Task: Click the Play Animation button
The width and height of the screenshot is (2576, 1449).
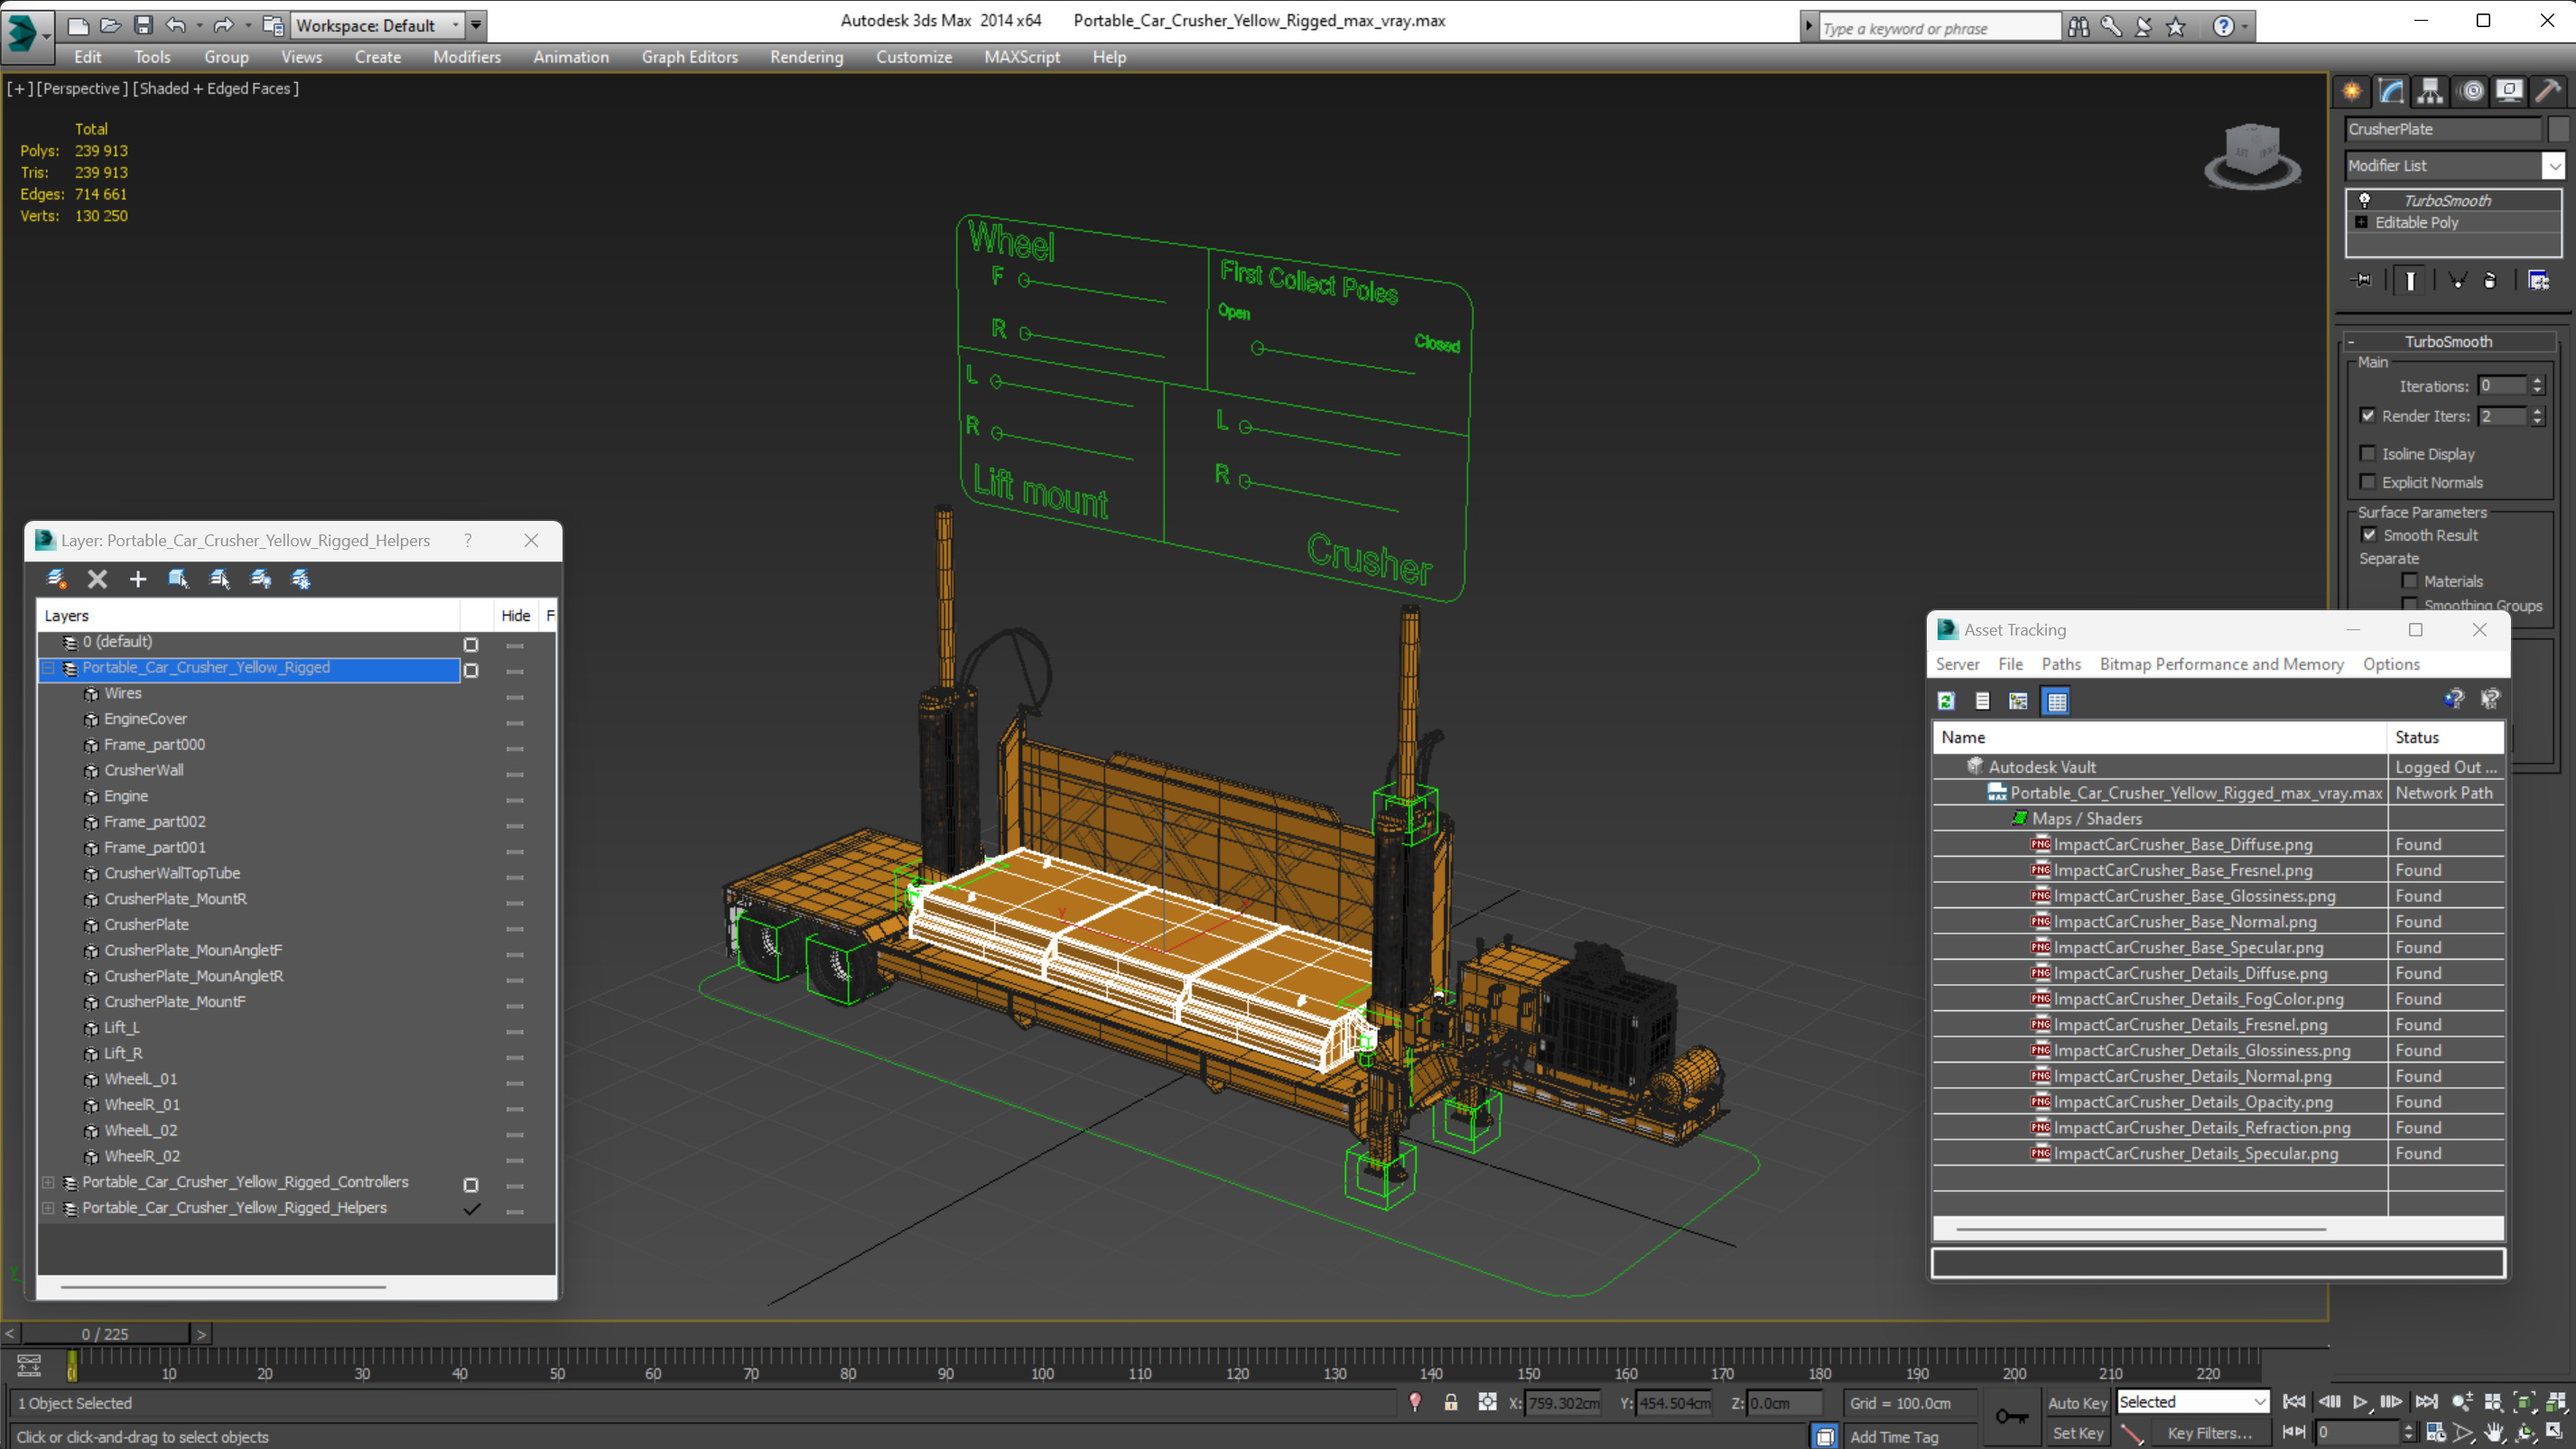Action: 2360,1402
